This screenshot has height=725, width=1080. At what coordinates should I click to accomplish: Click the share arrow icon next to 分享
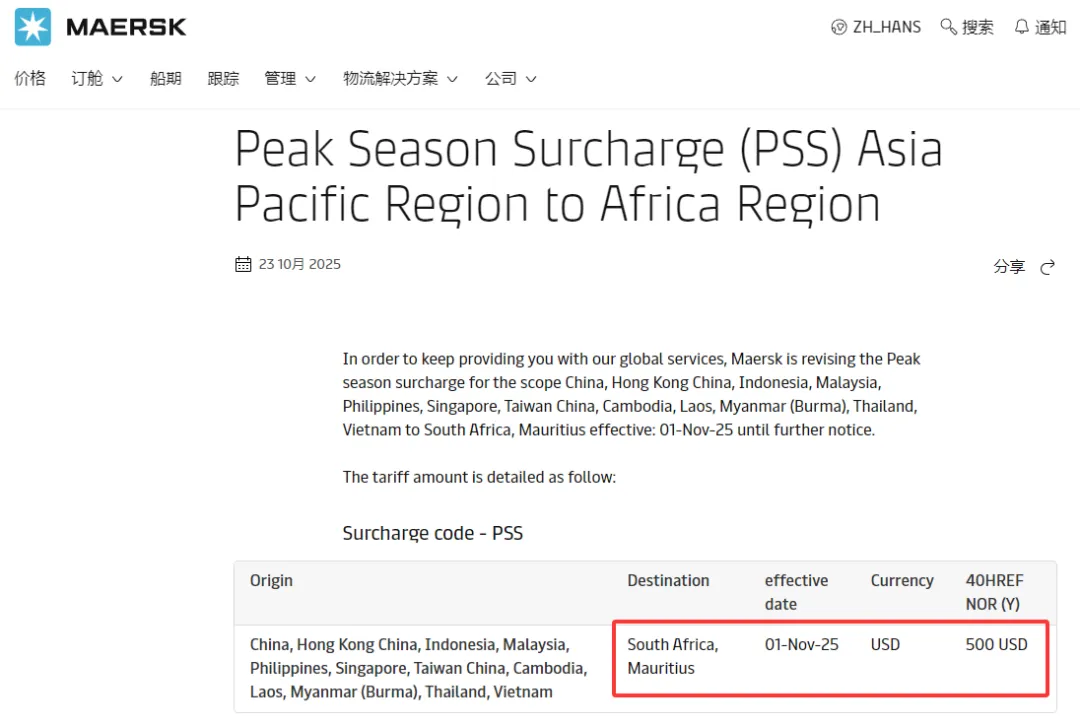(1047, 266)
